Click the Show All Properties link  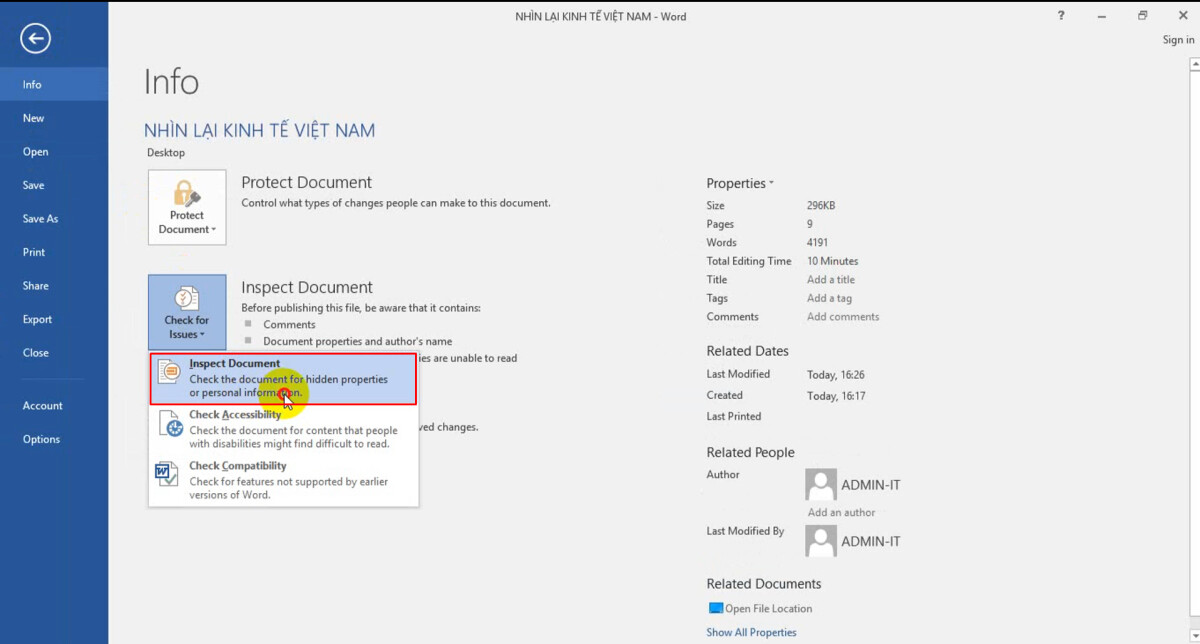[751, 632]
